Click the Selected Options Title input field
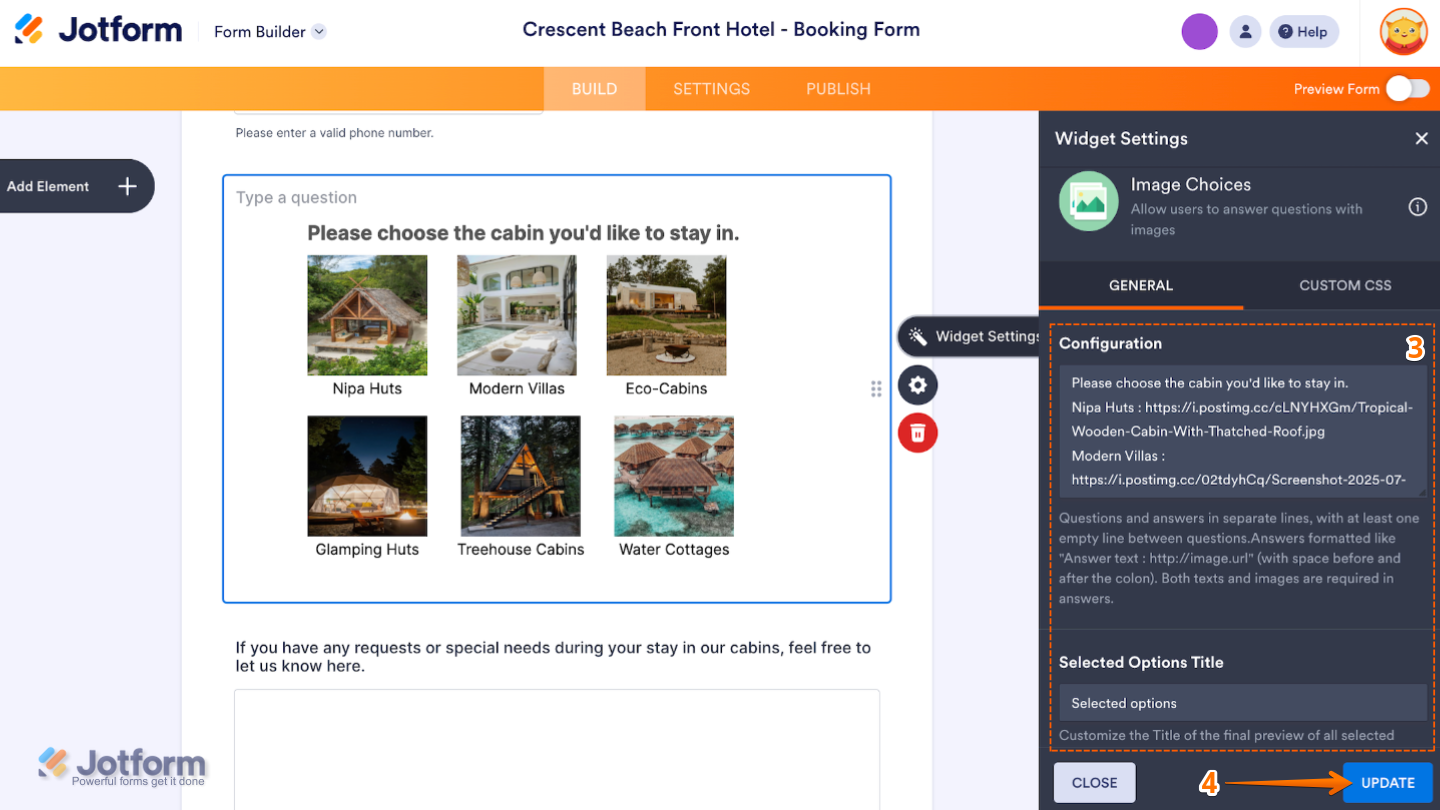1440x810 pixels. coord(1242,702)
